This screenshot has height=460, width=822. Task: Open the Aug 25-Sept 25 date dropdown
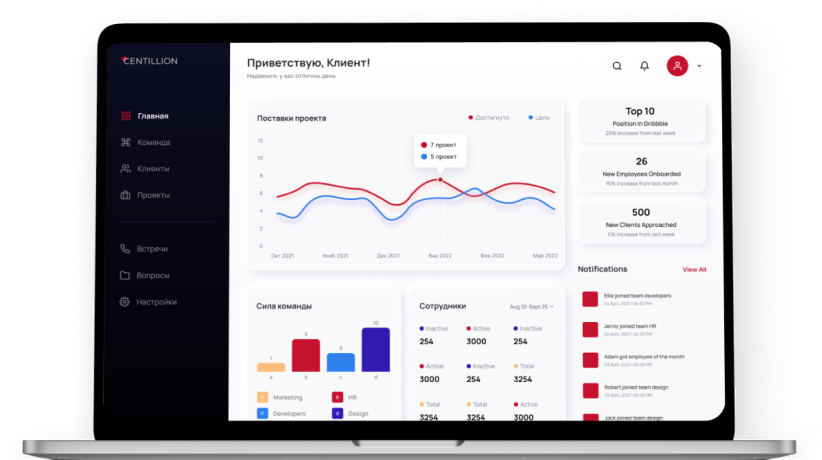point(531,306)
